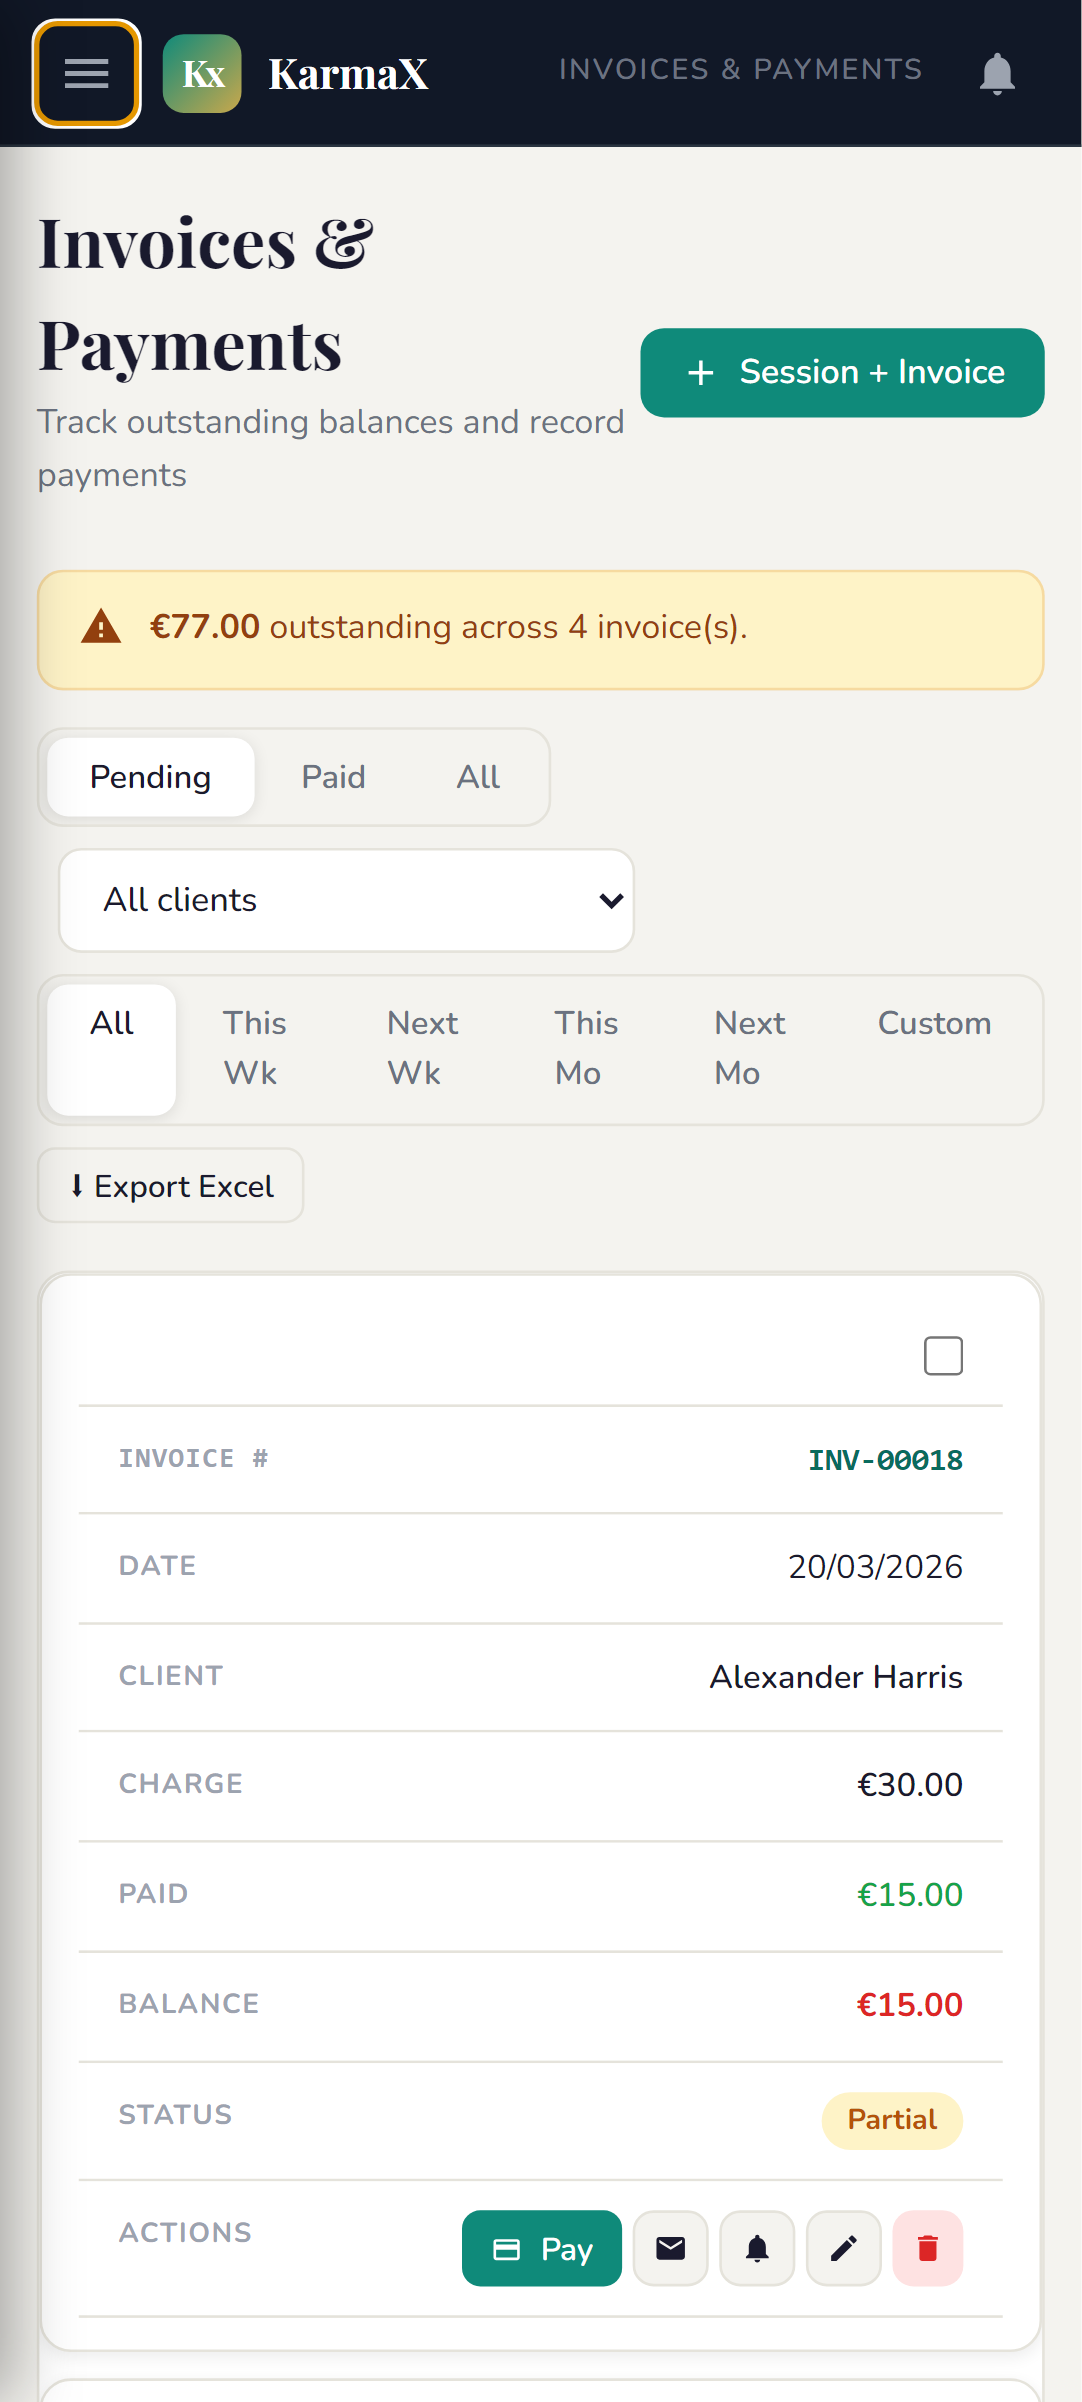
Task: Send reminder using bell icon in actions
Action: tap(757, 2248)
